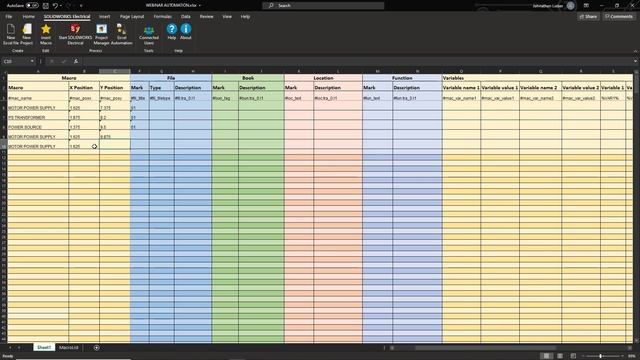Switch to Page Layout view in status bar
This screenshot has height=360, width=640.
point(560,356)
